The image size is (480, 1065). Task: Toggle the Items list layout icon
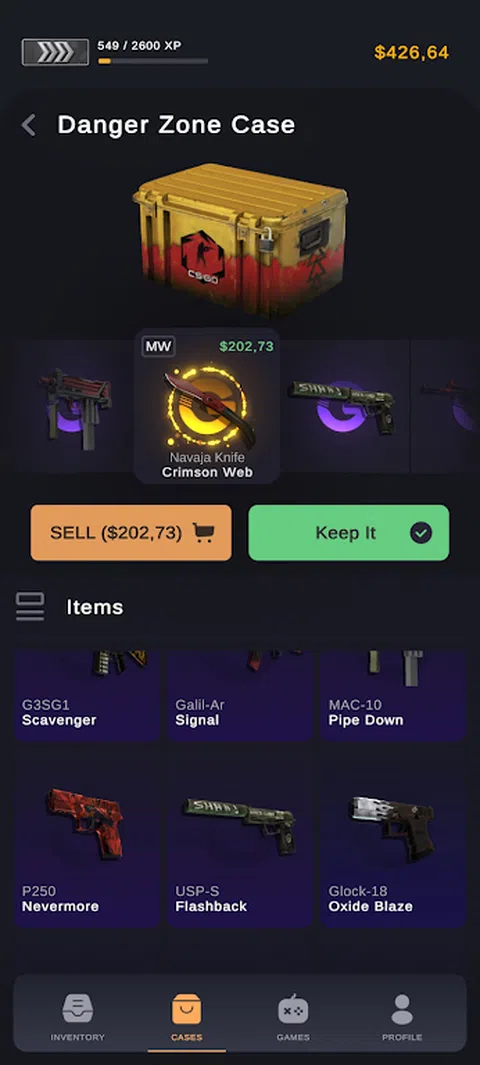click(x=30, y=607)
